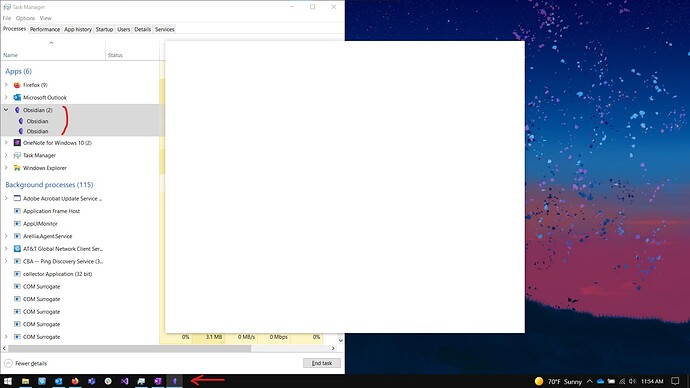Open the Microsoft Teams taskbar icon
The image size is (690, 388).
point(92,381)
